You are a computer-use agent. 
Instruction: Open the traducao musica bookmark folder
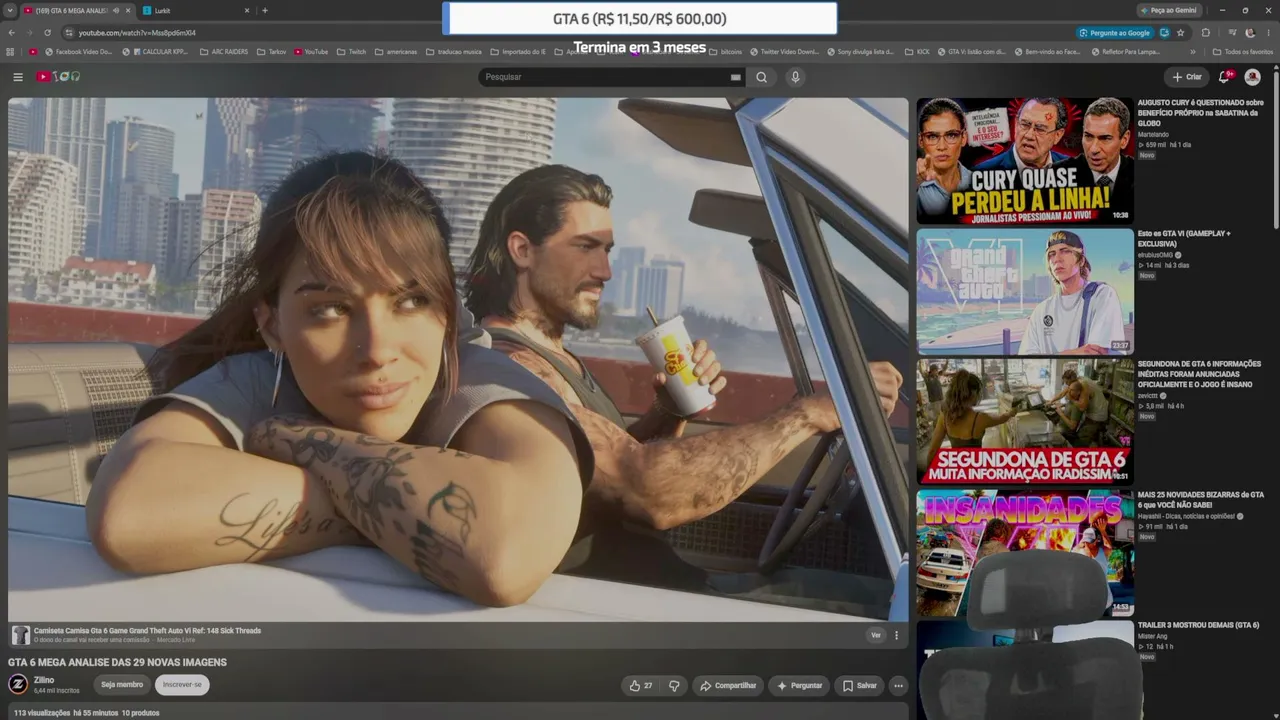(453, 52)
